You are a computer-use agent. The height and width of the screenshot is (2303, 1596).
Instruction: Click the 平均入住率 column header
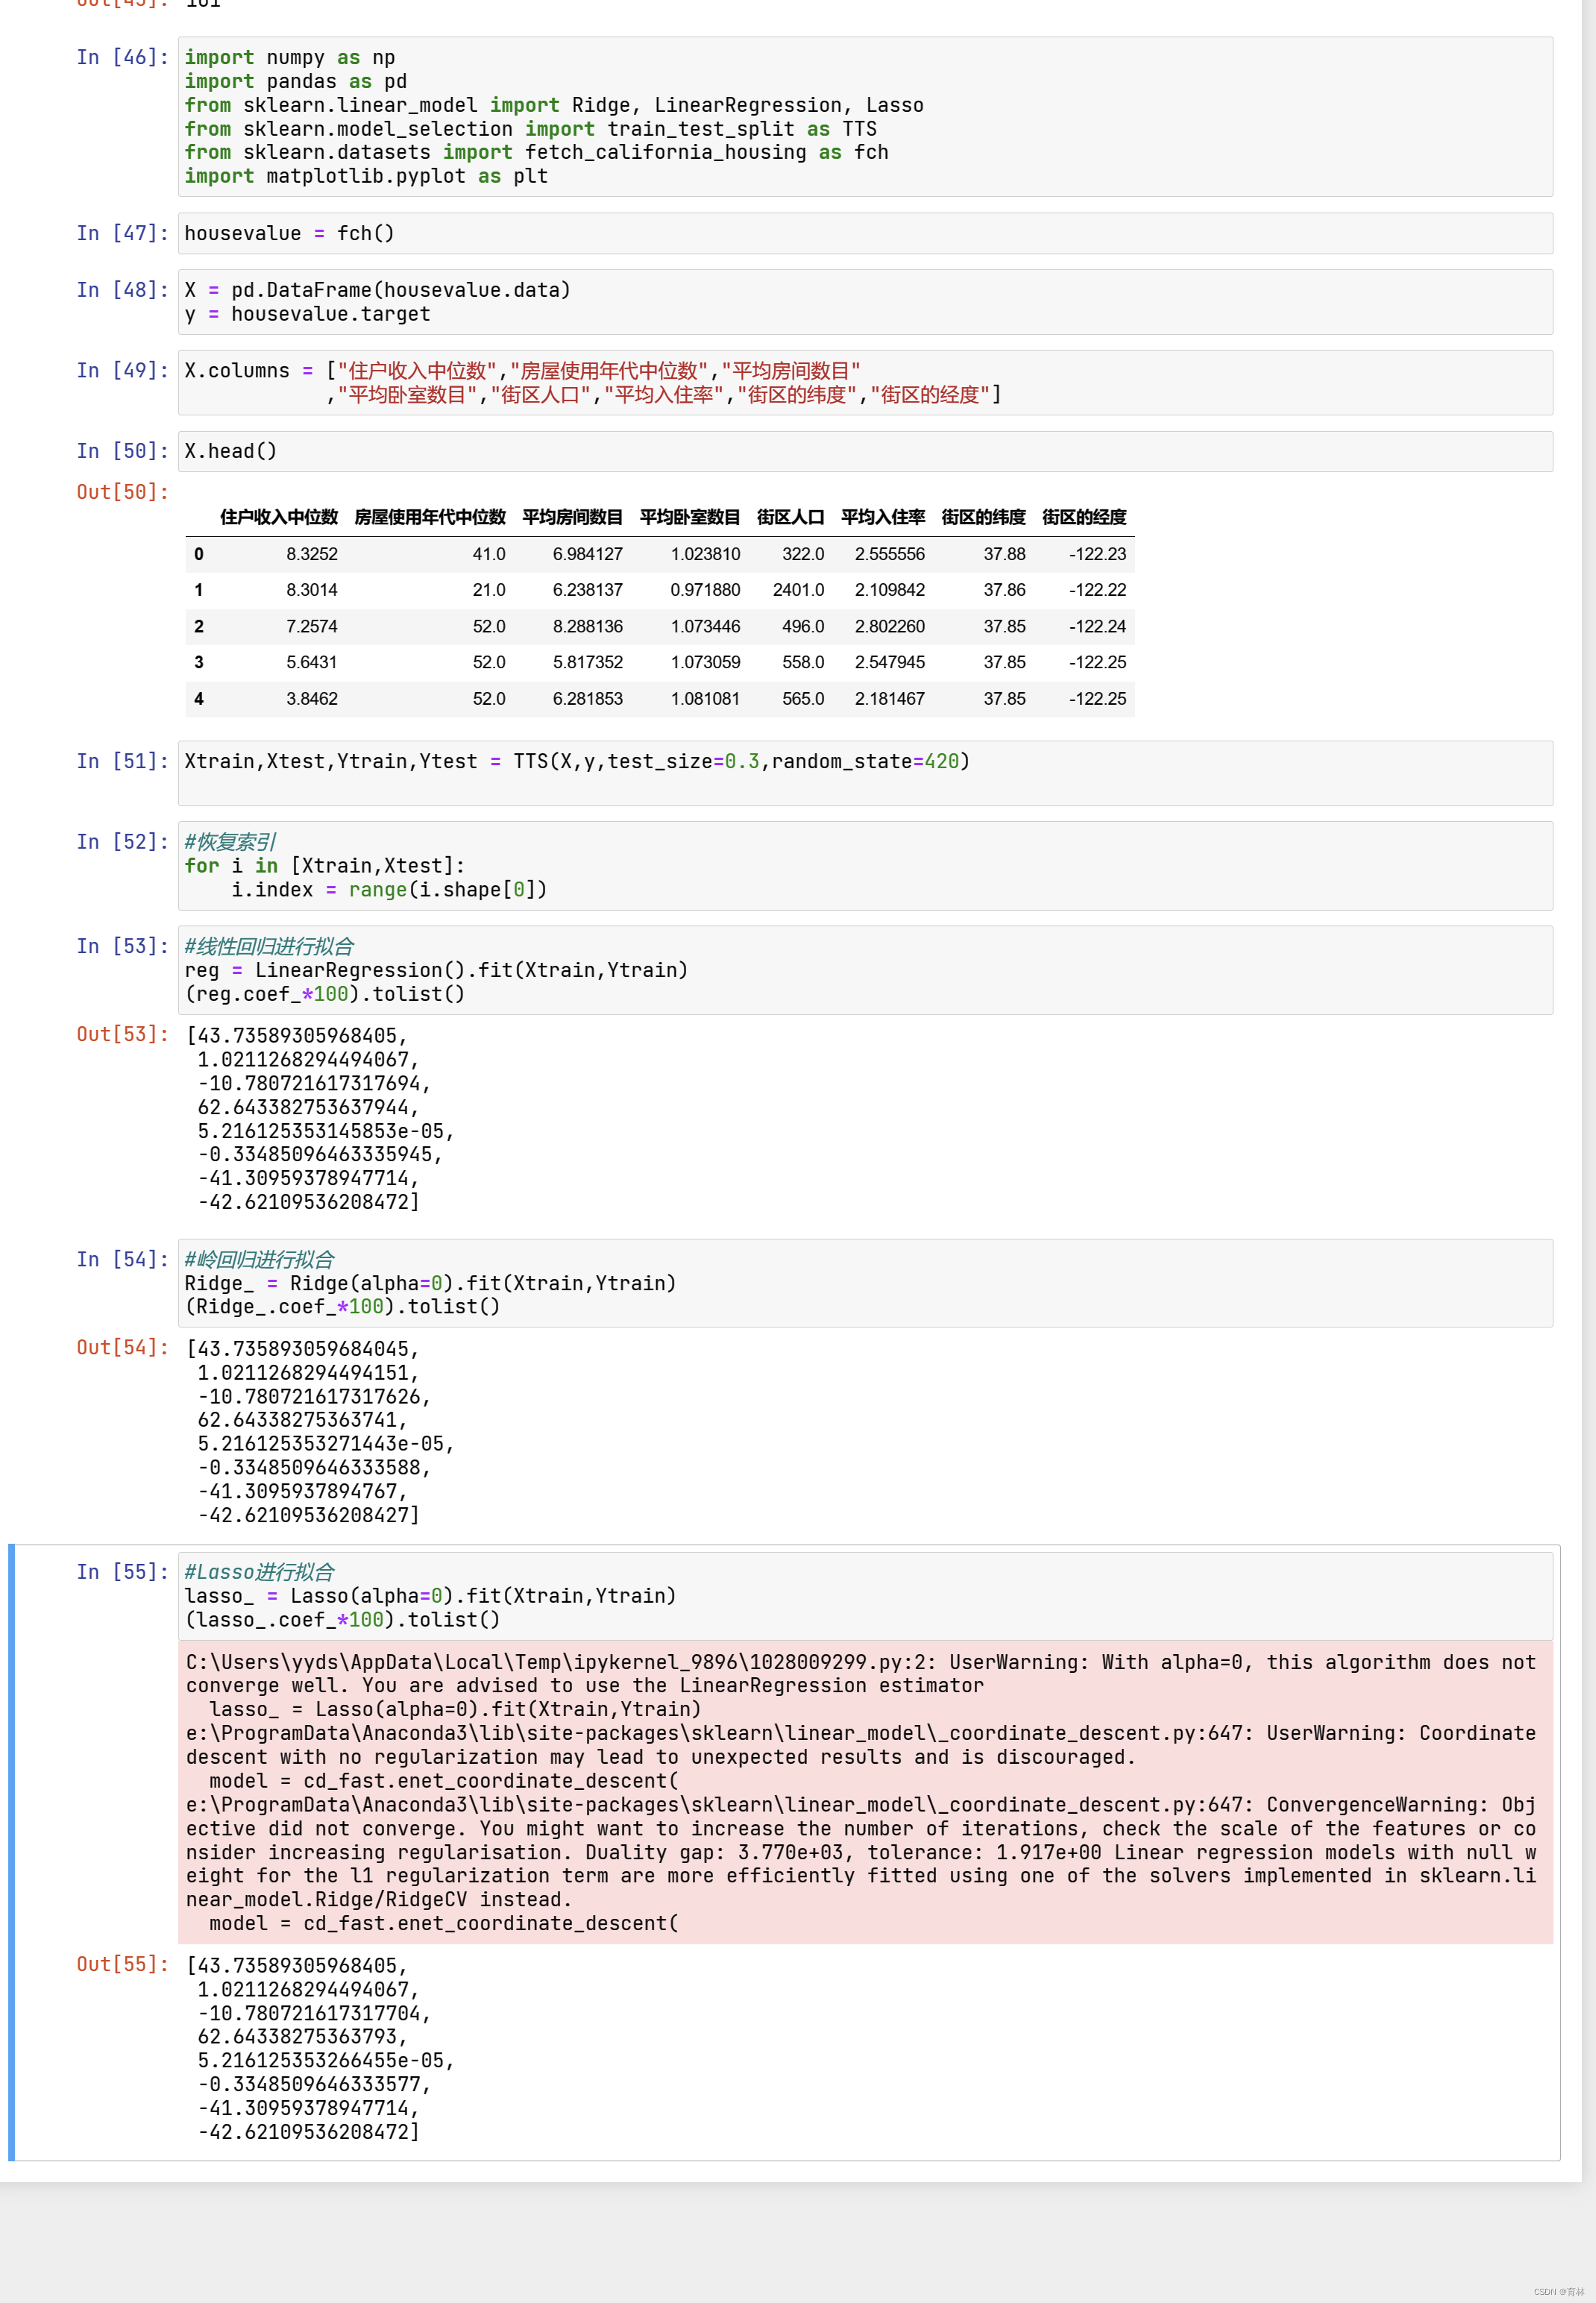tap(883, 517)
